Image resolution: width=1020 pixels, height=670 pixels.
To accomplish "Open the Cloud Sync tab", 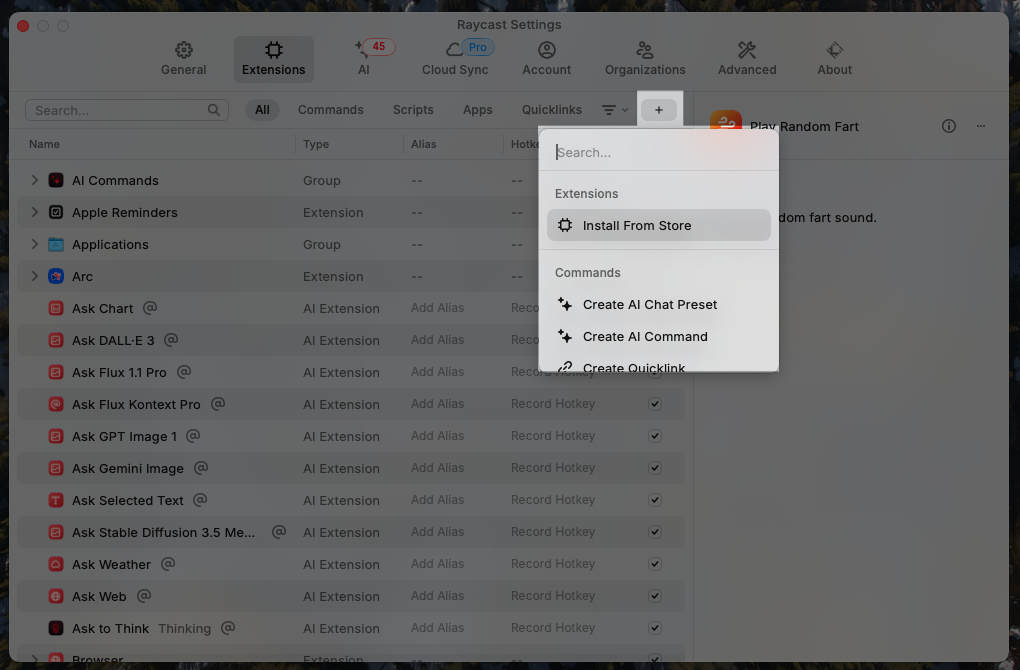I will [455, 59].
